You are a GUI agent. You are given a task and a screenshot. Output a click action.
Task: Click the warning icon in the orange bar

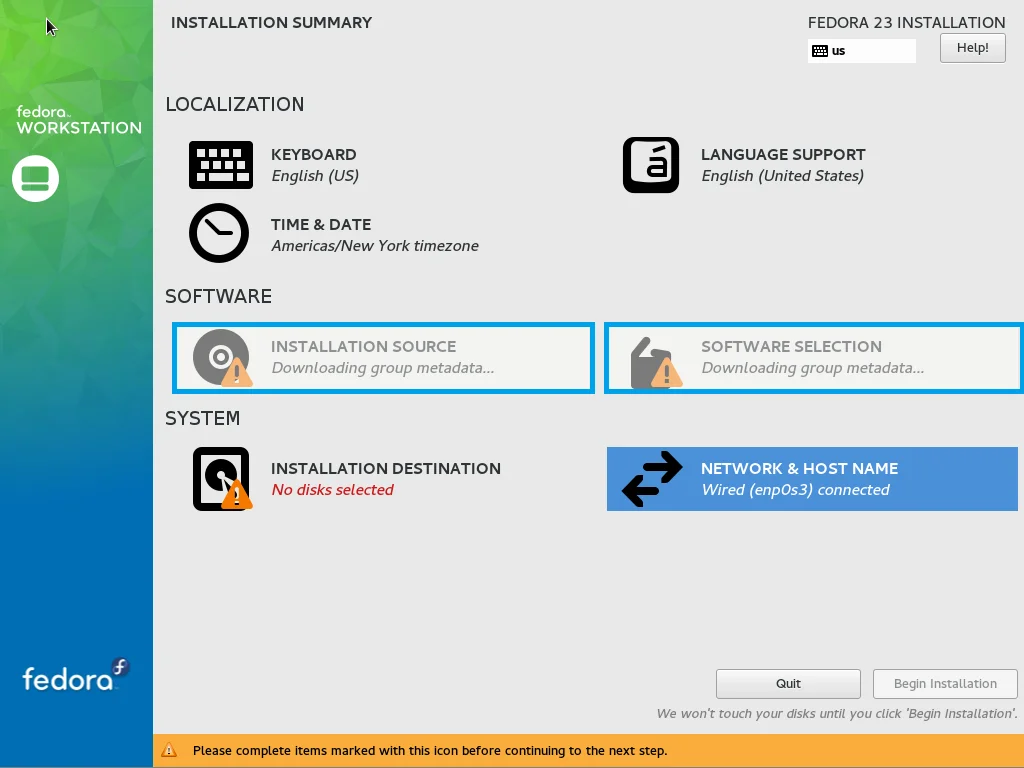(x=169, y=750)
